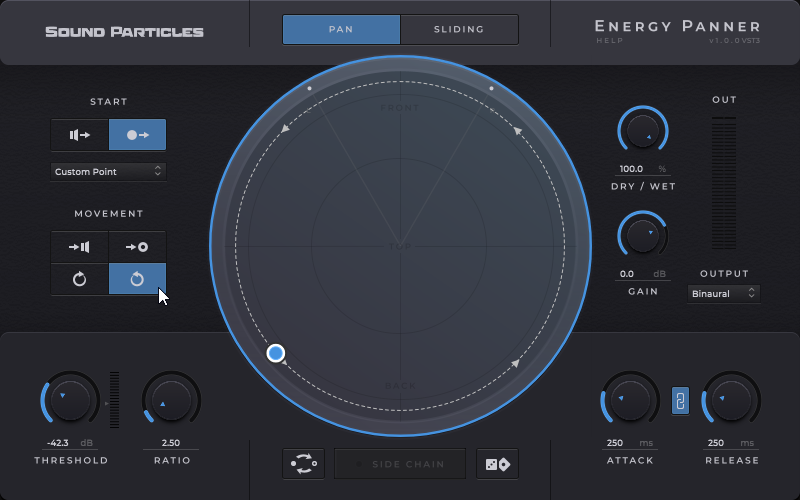
Task: Choose the move-toward-speaker movement icon
Action: point(80,247)
